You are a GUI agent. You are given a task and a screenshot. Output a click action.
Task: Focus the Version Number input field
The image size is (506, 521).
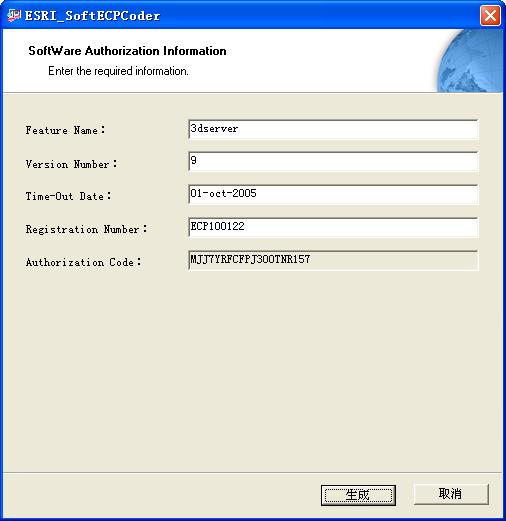click(x=333, y=161)
